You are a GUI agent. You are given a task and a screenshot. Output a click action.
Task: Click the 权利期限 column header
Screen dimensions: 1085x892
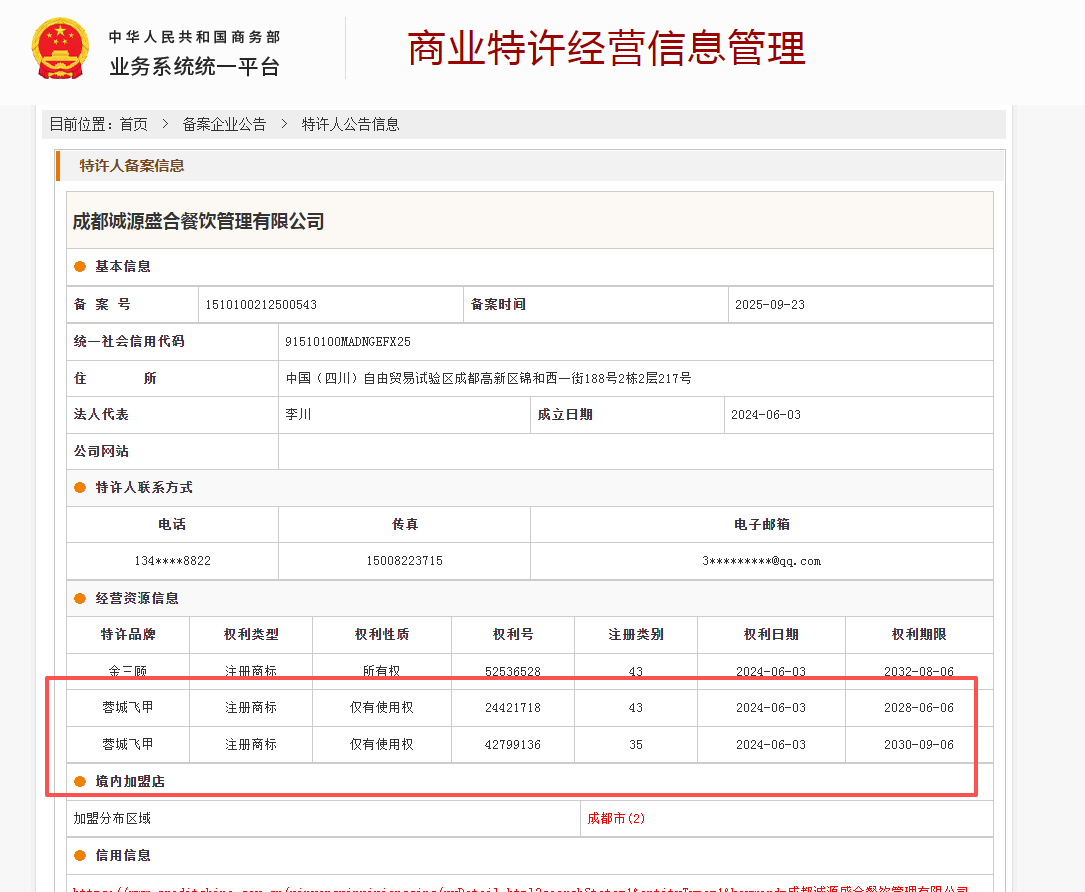(x=919, y=635)
